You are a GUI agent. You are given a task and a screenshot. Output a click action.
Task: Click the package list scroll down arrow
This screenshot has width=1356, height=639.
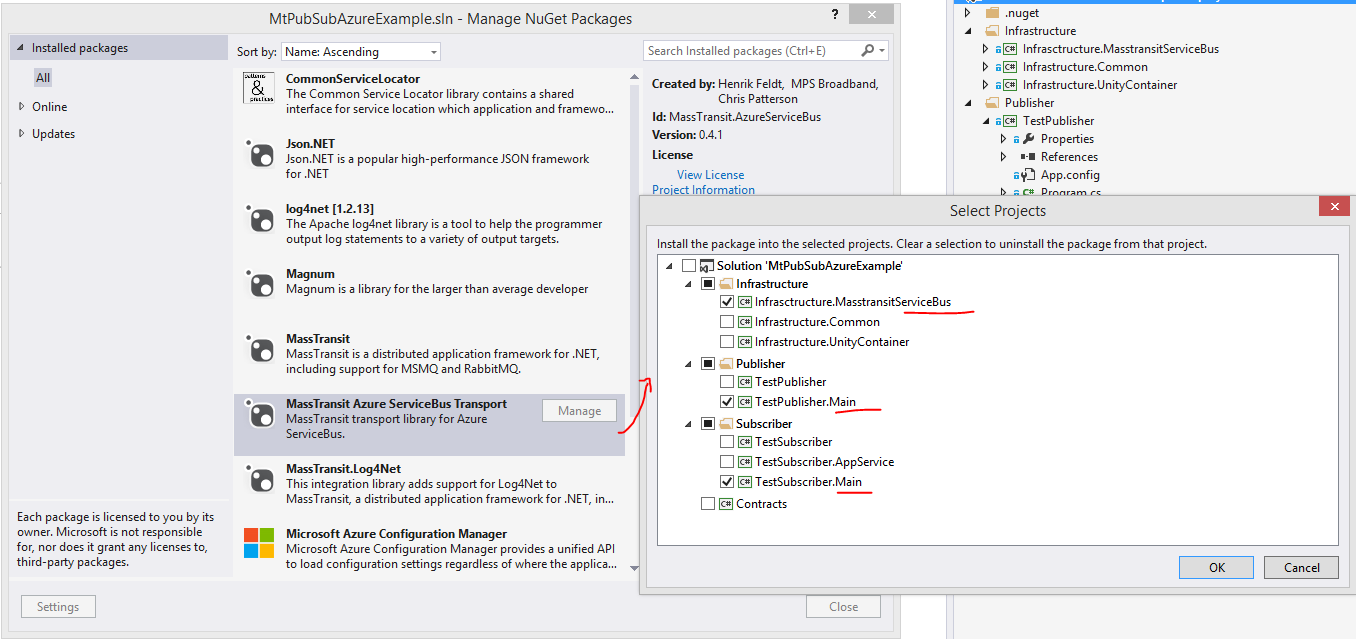point(632,568)
